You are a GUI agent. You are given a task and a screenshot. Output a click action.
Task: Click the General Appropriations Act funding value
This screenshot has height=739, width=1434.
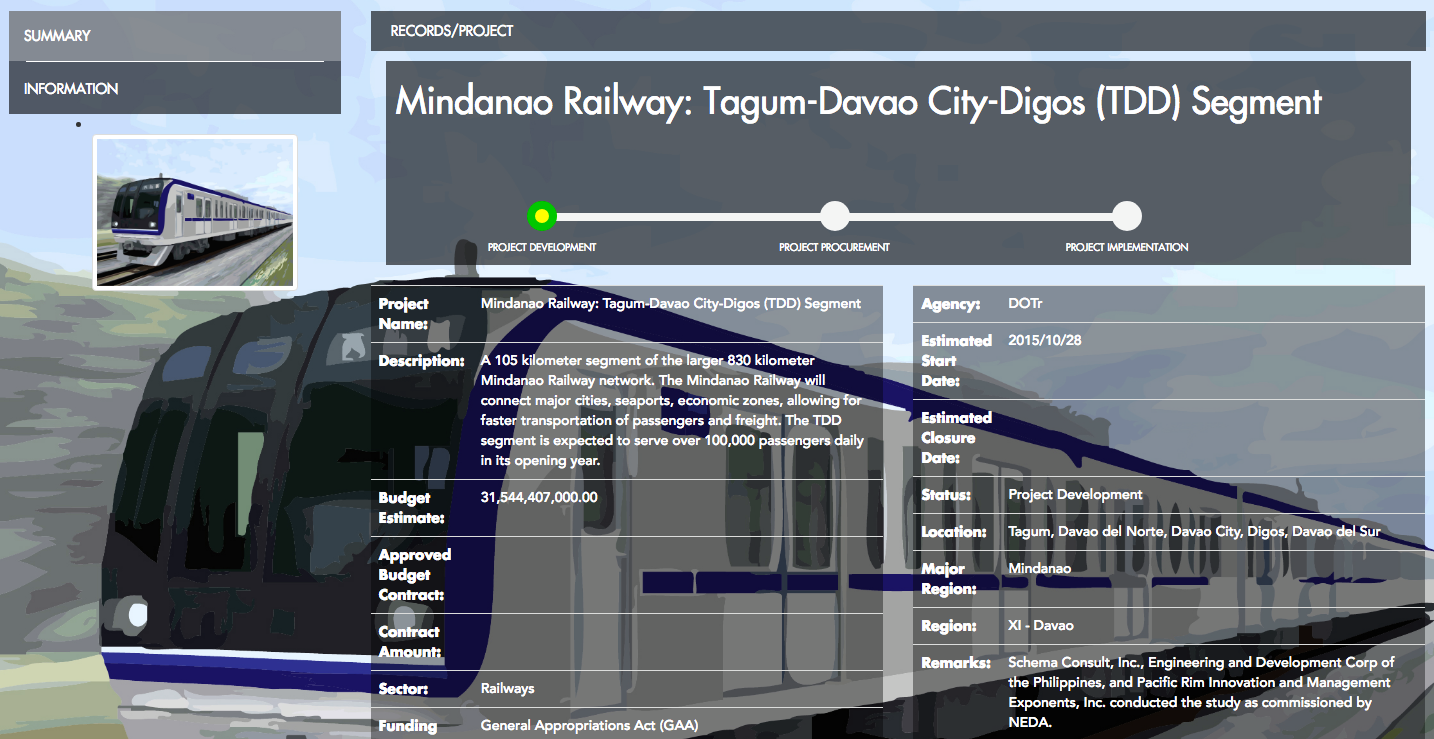point(589,726)
